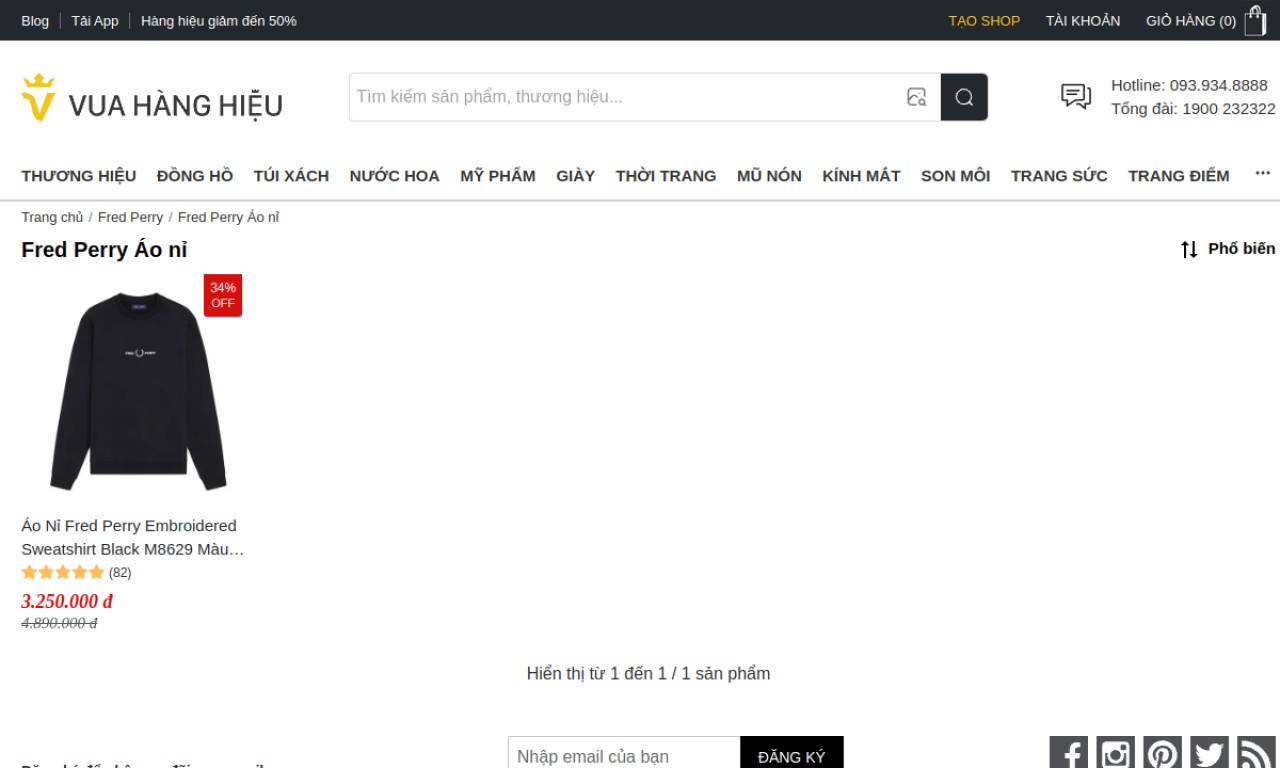This screenshot has height=768, width=1280.
Task: Click the price 3.250.000 đ
Action: point(67,601)
